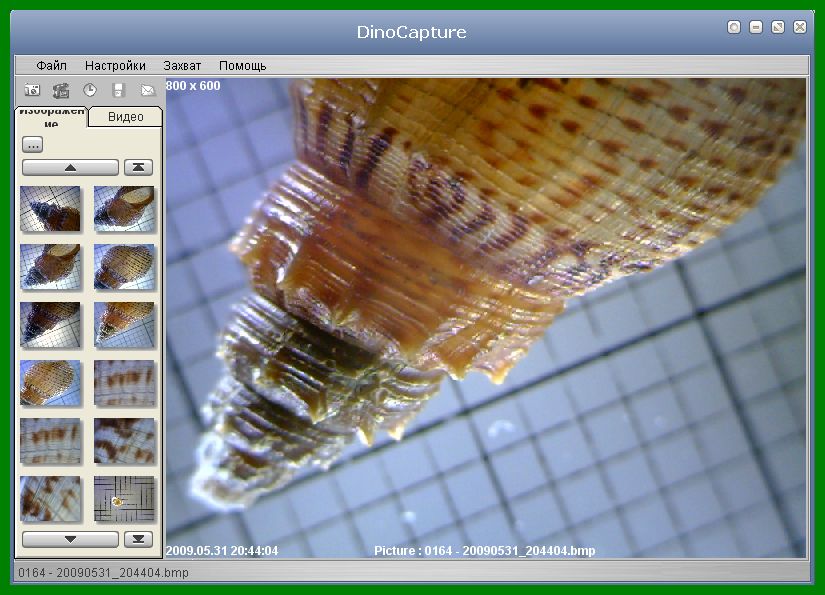
Task: Click the thumbnail list down arrow button
Action: point(71,539)
